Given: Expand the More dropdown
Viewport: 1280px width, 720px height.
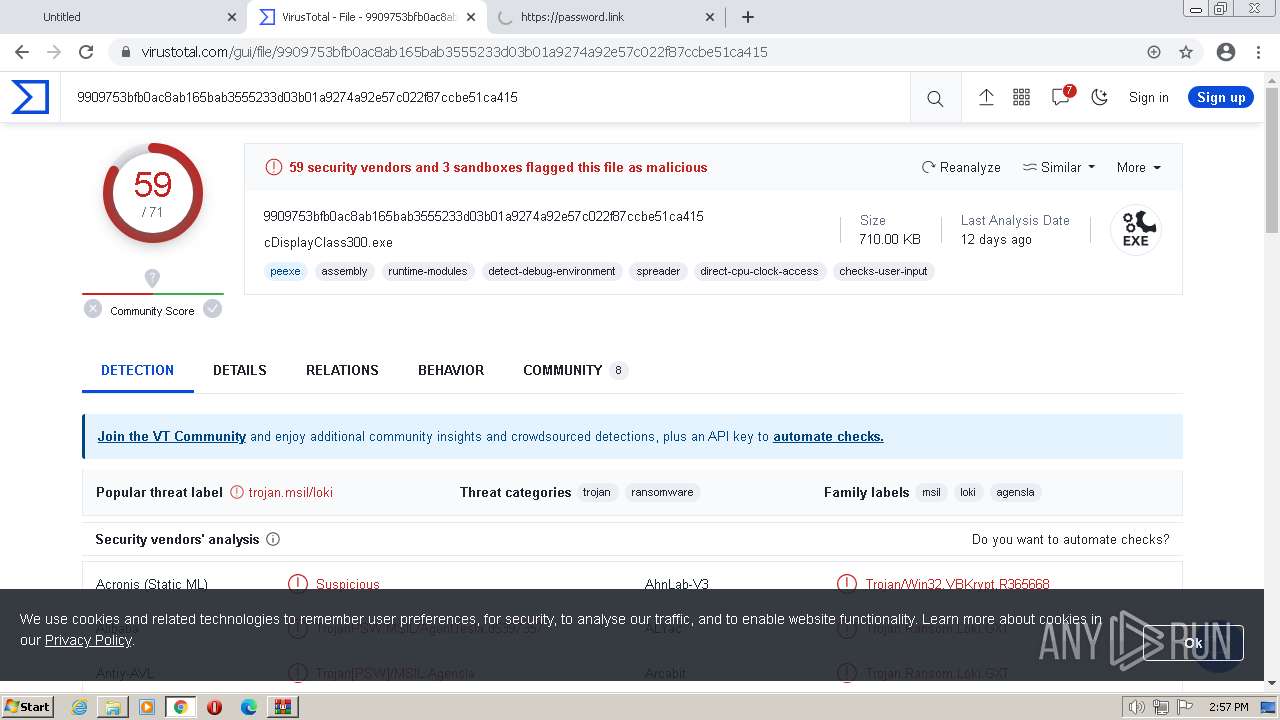Looking at the screenshot, I should pyautogui.click(x=1139, y=167).
